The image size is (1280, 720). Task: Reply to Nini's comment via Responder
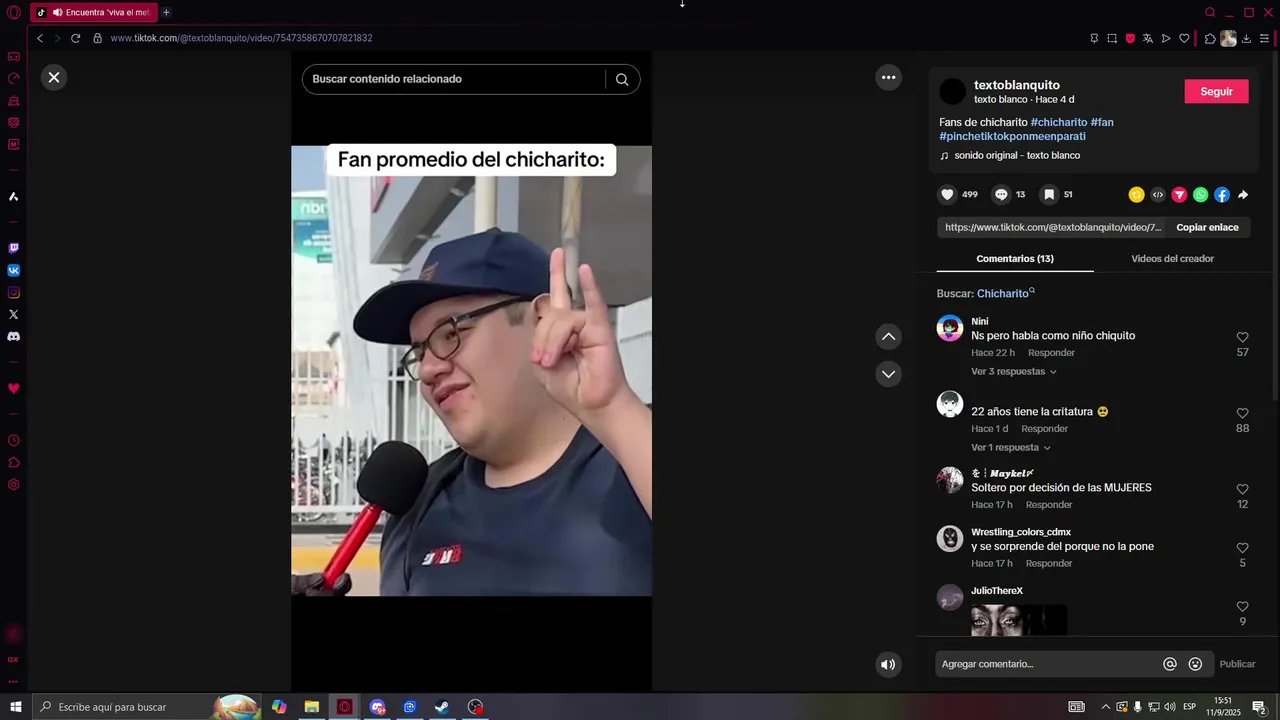[x=1051, y=353]
